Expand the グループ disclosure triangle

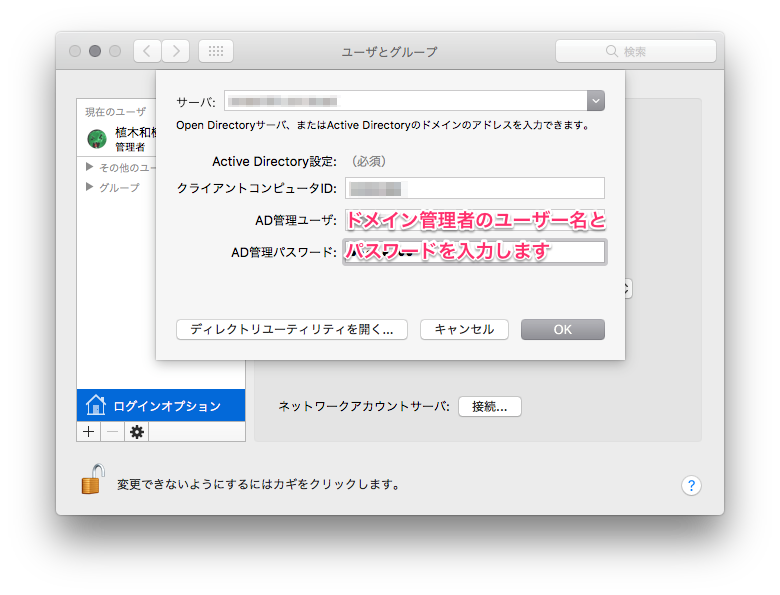tap(90, 187)
